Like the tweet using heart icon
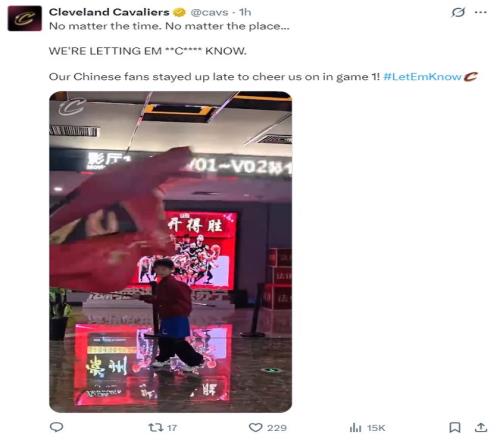Viewport: 500px width, 440px height. point(256,427)
